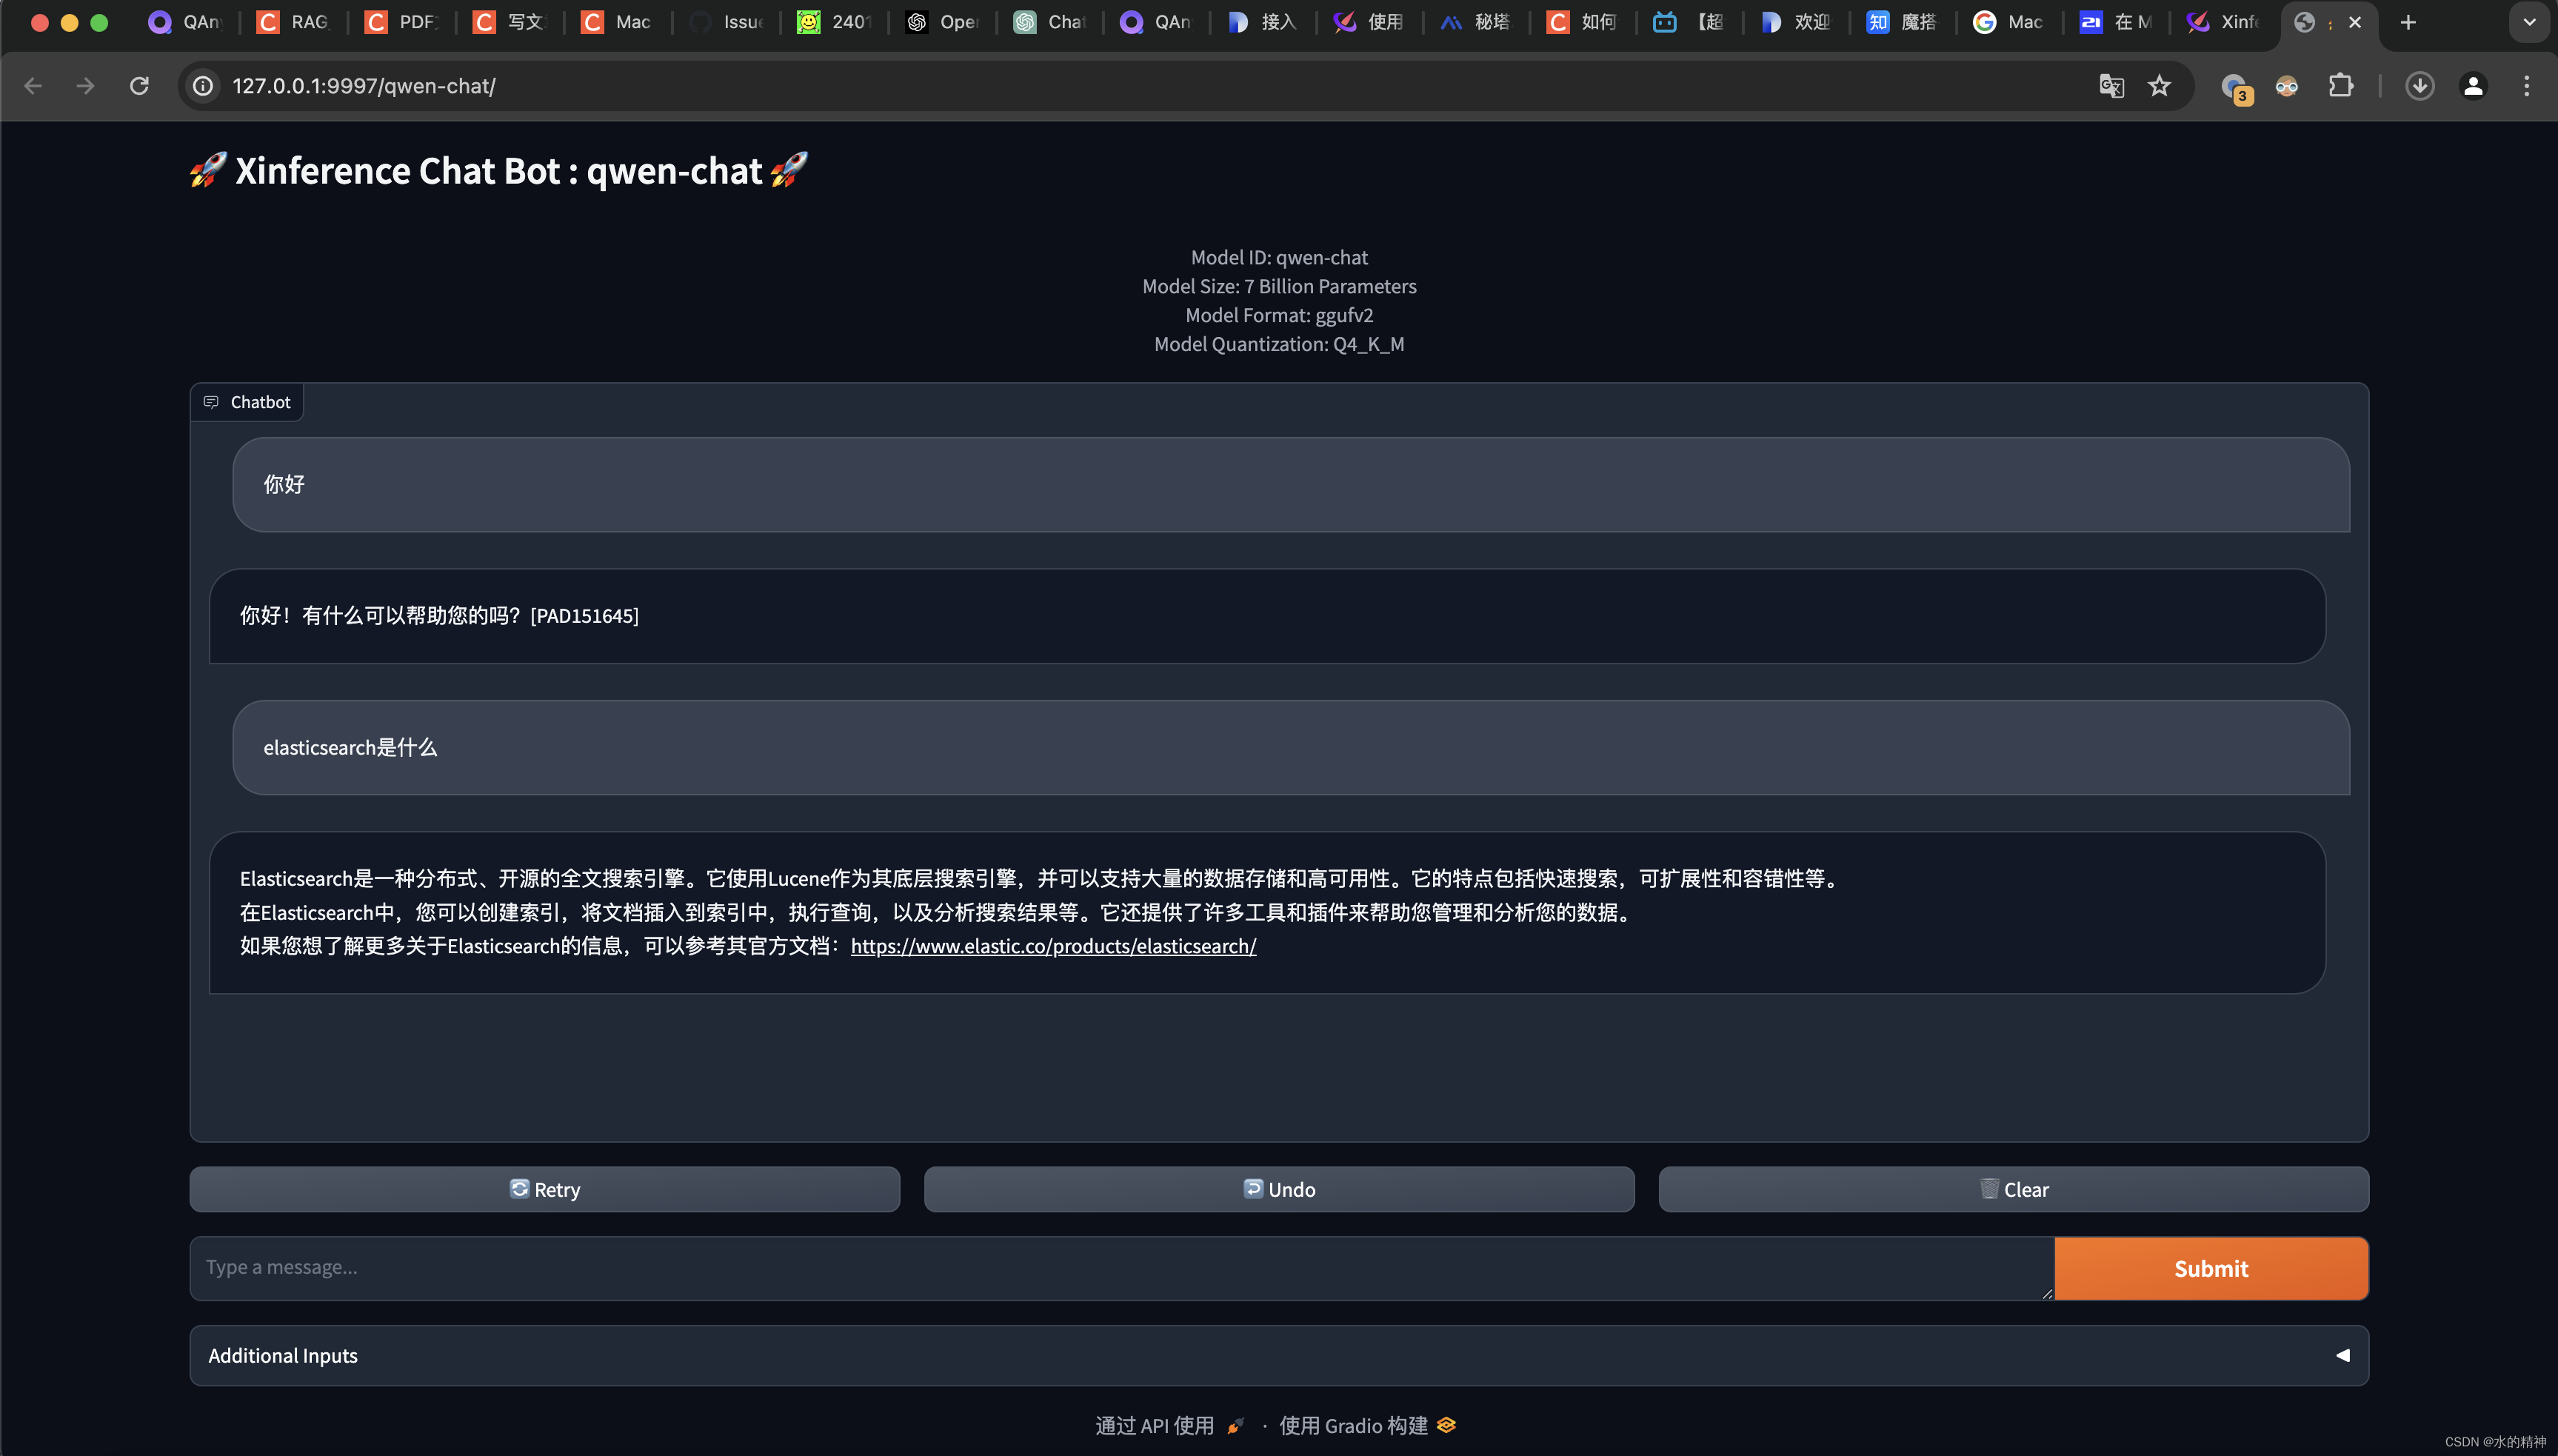
Task: Click the trash icon on the Clear button
Action: click(x=1990, y=1189)
